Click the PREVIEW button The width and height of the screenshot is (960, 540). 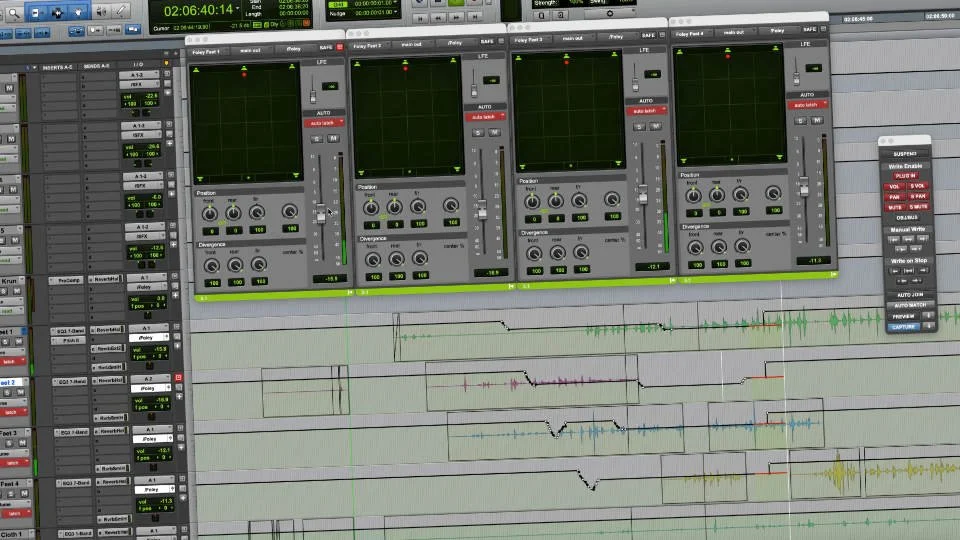click(904, 317)
